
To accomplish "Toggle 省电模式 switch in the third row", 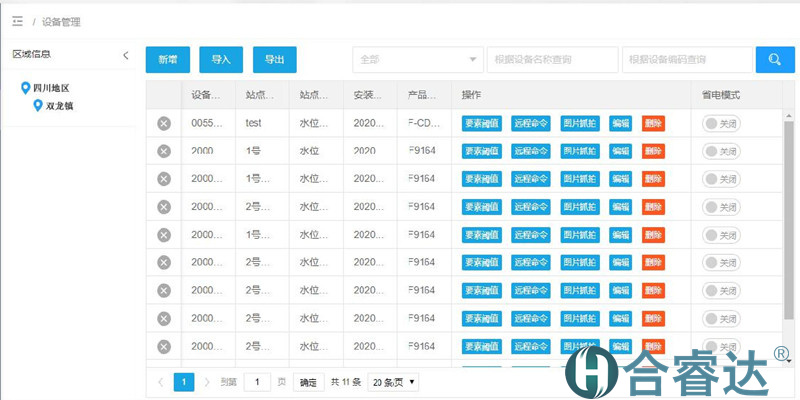I will pyautogui.click(x=720, y=179).
